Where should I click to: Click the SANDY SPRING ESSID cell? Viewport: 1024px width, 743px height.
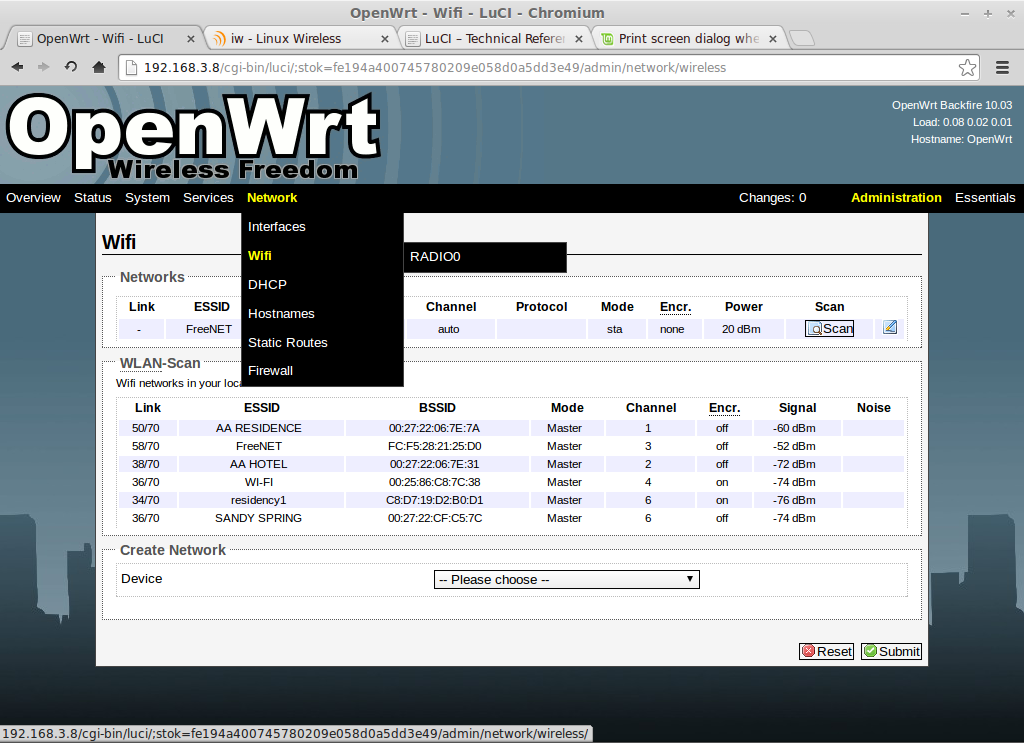coord(259,518)
